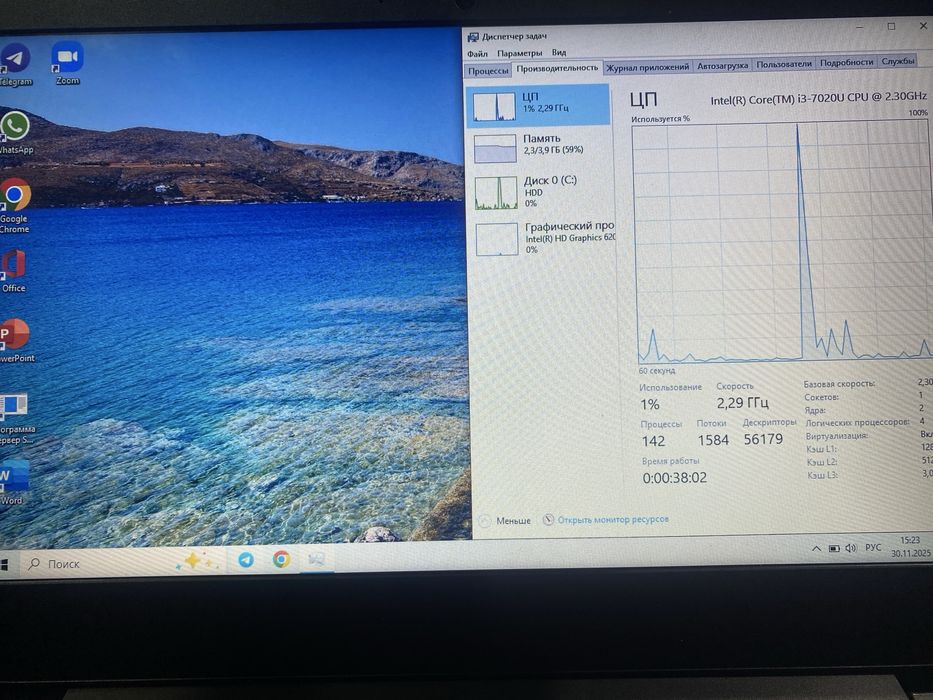Switch to the Подробности tab
Viewport: 933px width, 700px height.
pos(846,62)
